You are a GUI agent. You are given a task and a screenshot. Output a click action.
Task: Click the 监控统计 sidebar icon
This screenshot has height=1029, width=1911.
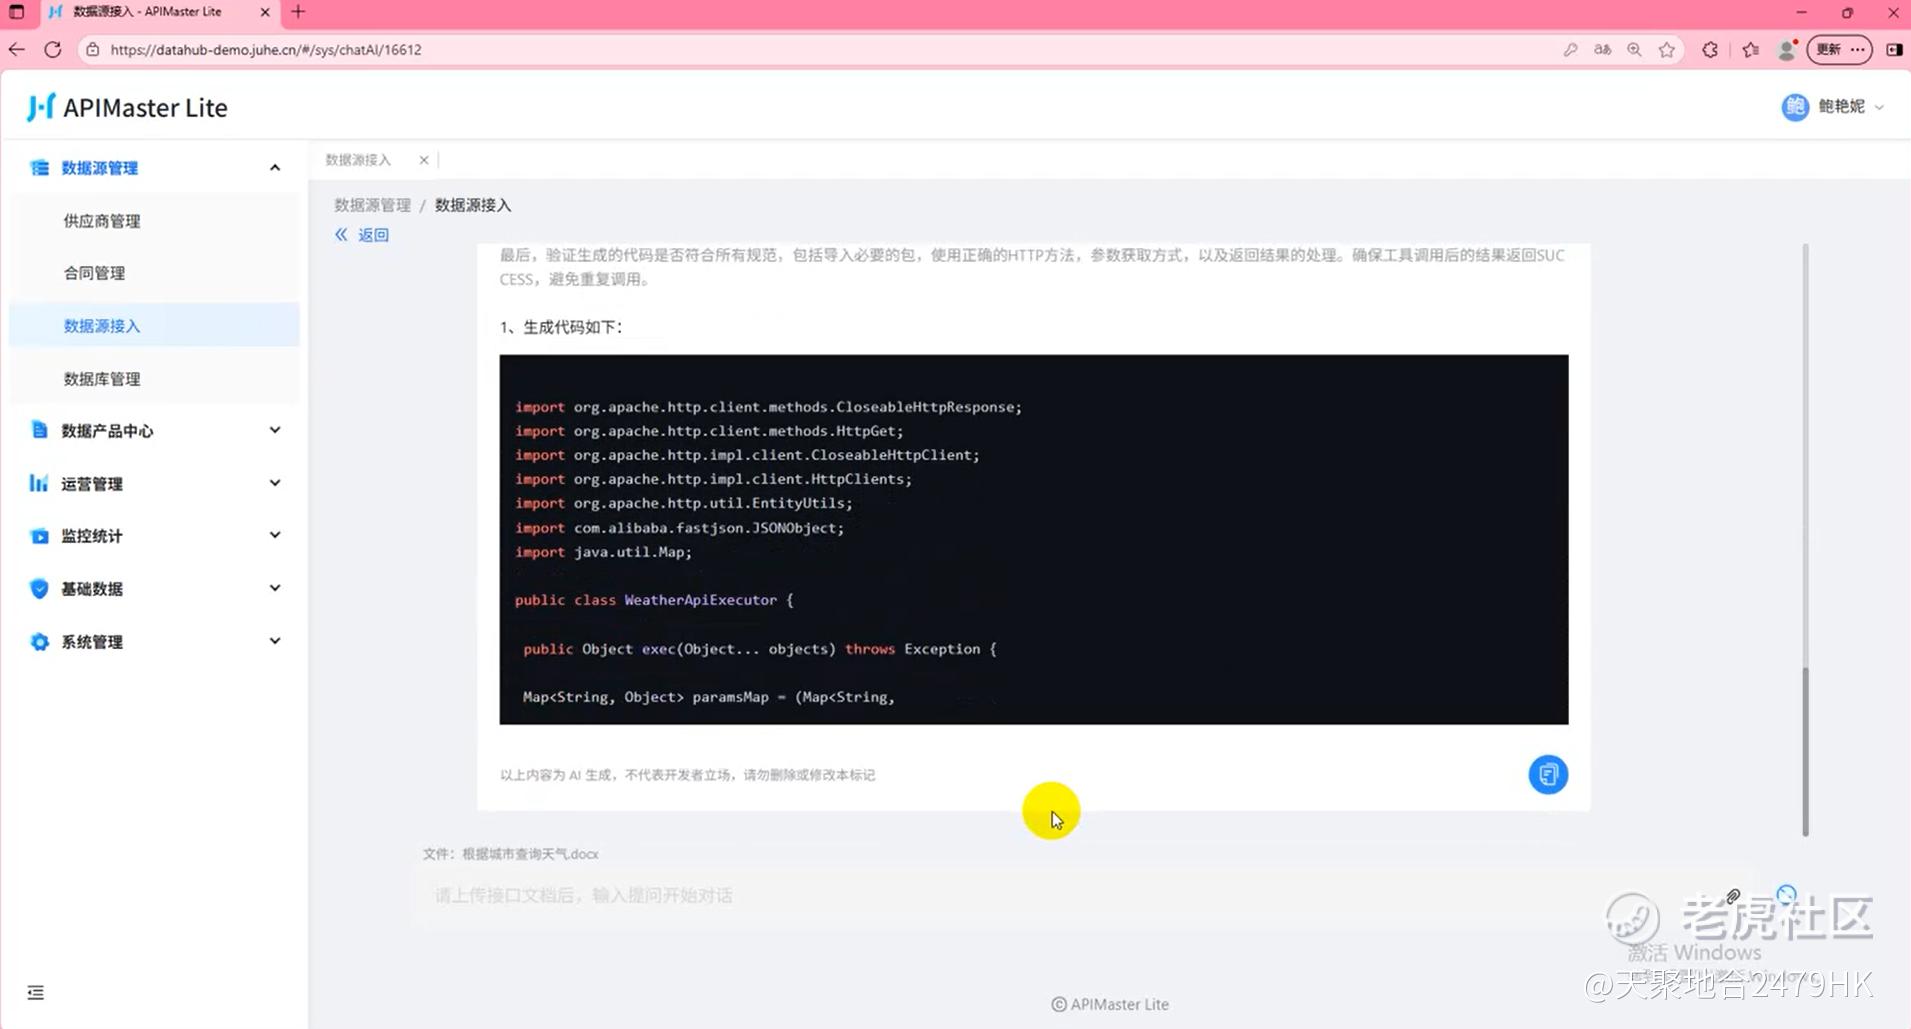pos(39,536)
